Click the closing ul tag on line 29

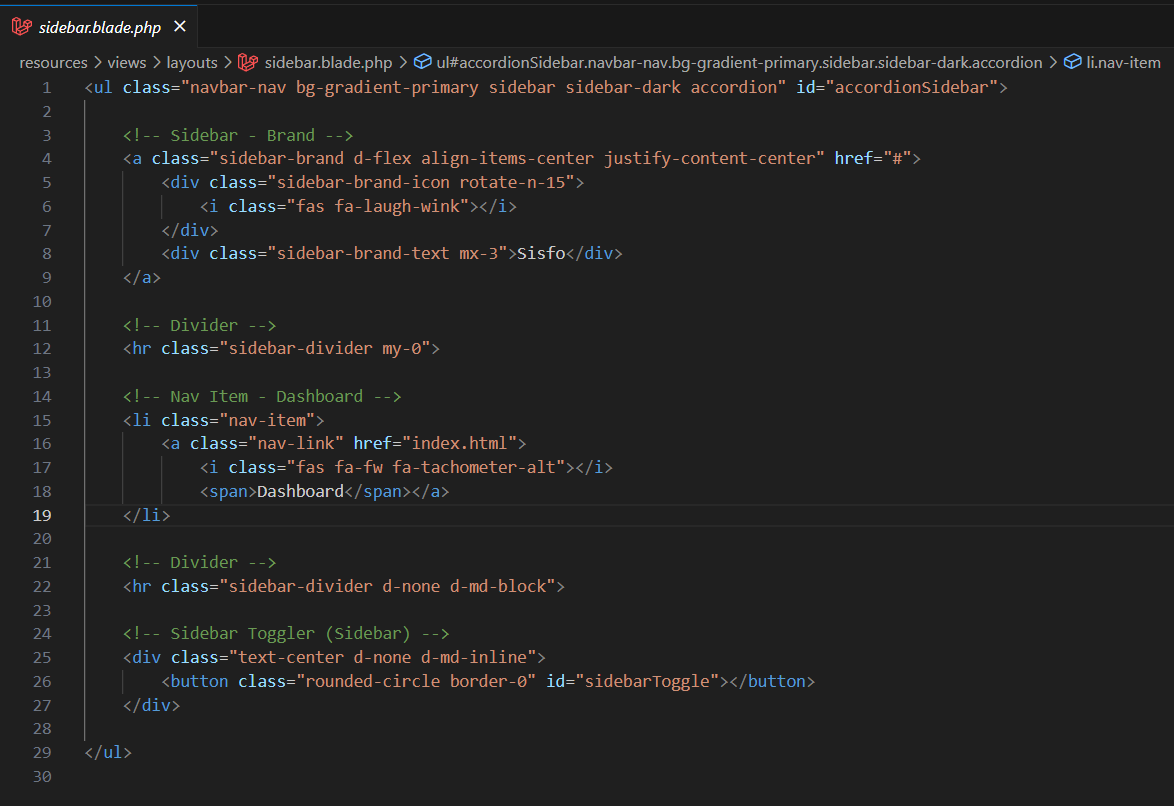pyautogui.click(x=108, y=752)
